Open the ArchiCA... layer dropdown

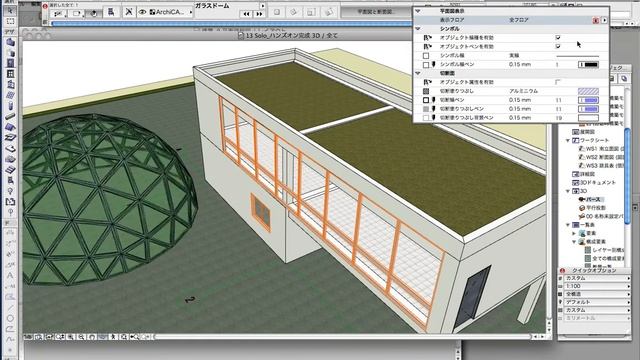point(171,12)
